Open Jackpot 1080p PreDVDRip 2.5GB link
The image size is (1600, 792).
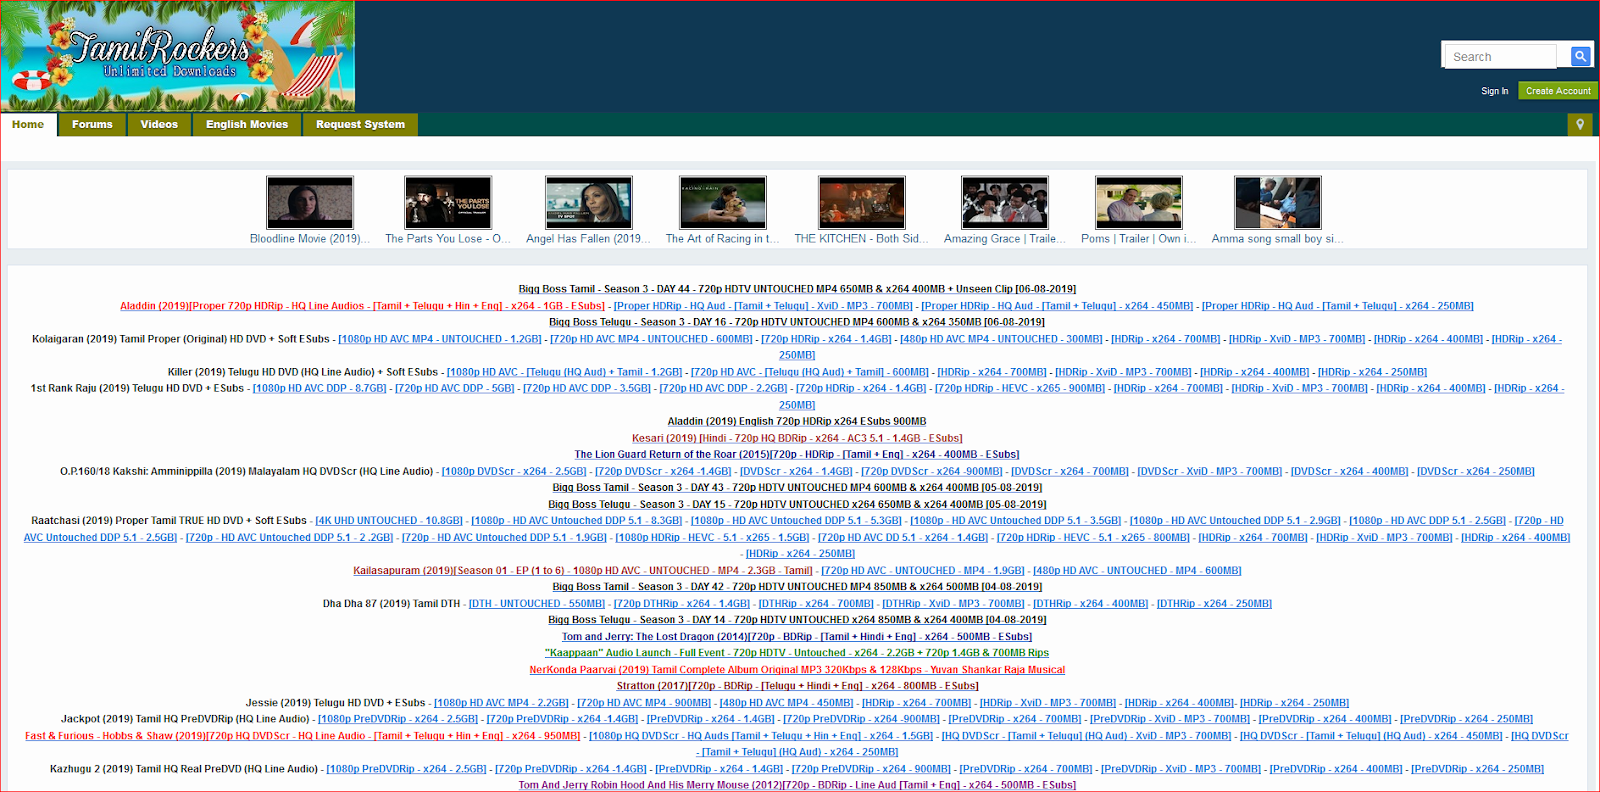tap(398, 719)
